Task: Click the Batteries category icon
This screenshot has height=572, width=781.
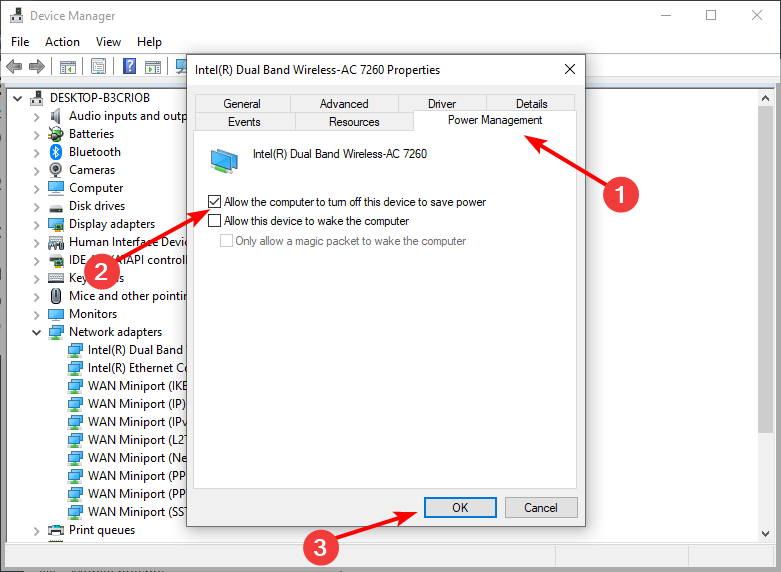Action: pos(56,134)
